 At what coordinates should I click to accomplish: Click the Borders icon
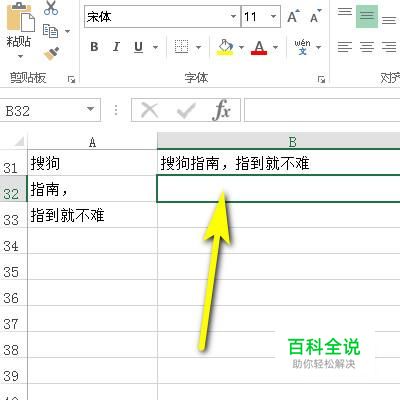(181, 47)
